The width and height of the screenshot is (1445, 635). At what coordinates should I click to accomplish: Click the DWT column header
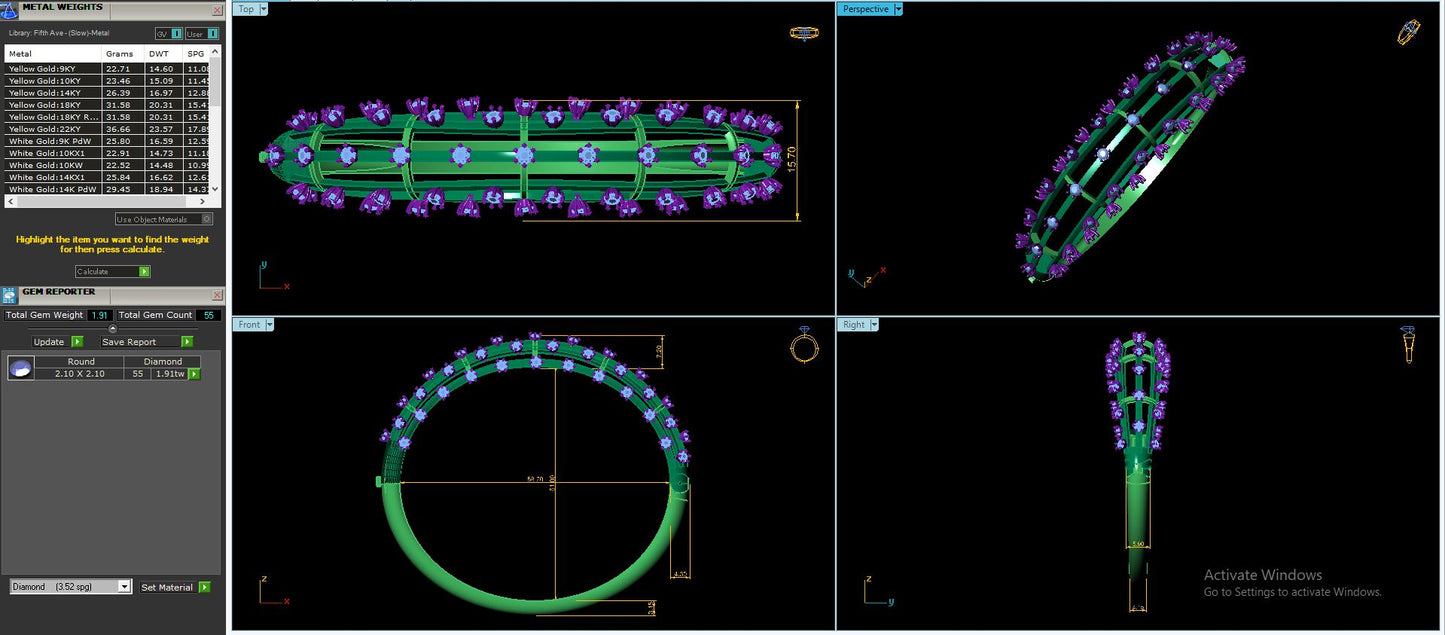tap(165, 54)
